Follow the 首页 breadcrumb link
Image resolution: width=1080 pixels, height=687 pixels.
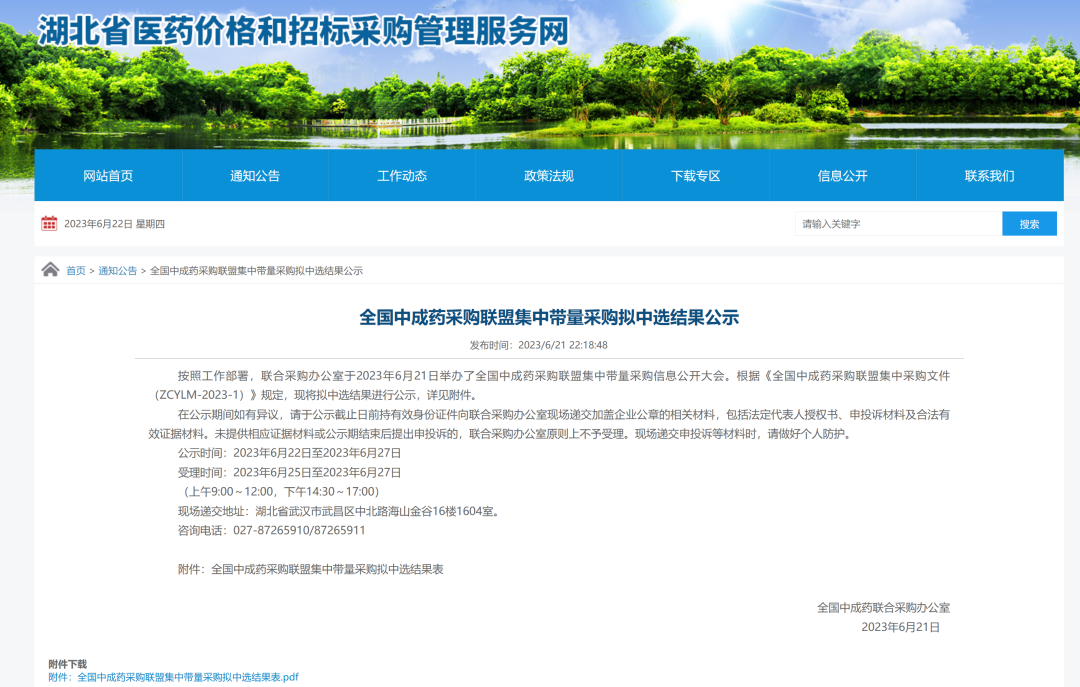click(x=76, y=271)
